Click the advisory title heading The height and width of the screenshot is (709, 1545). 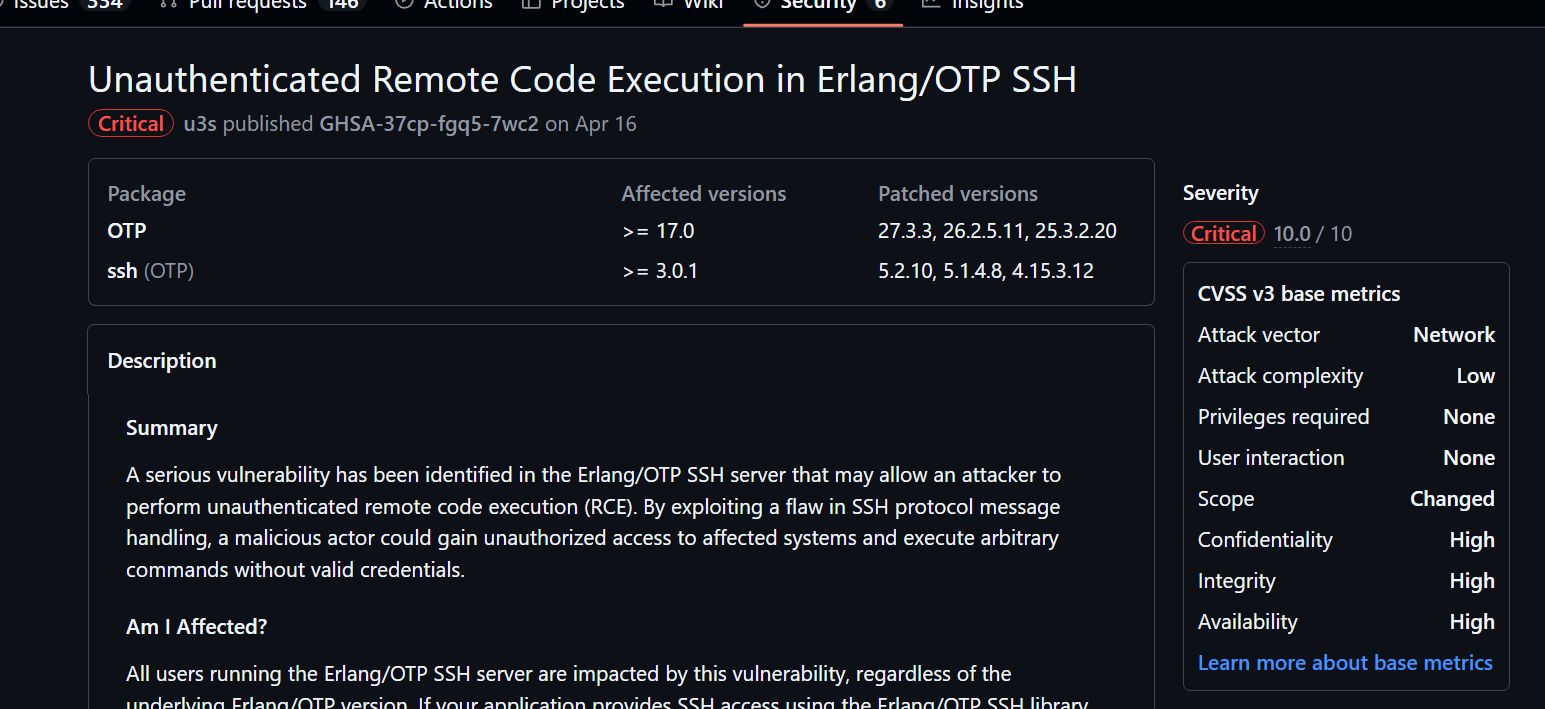[583, 80]
